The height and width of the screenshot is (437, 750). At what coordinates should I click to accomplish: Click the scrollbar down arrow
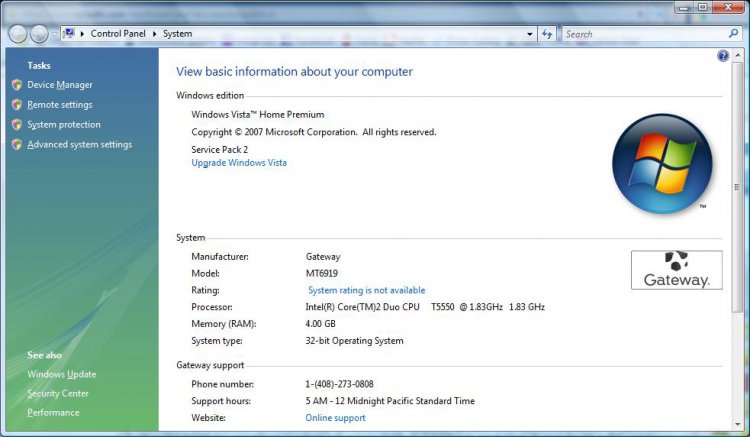[737, 424]
